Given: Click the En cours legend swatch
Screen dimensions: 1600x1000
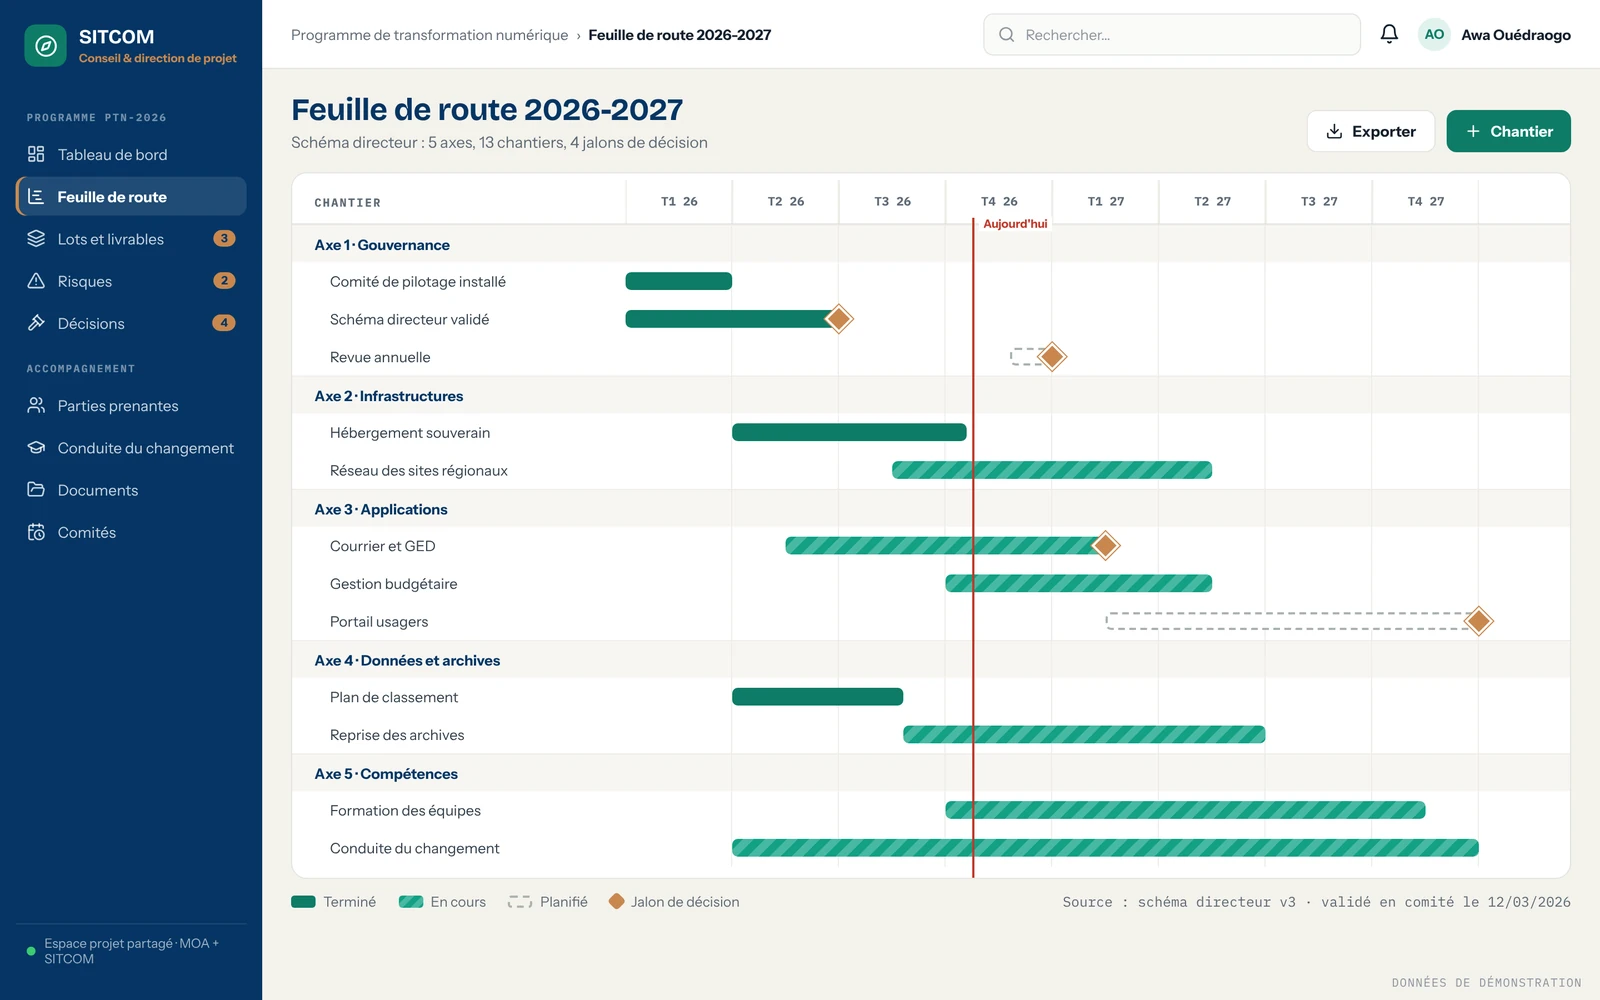Looking at the screenshot, I should 411,902.
